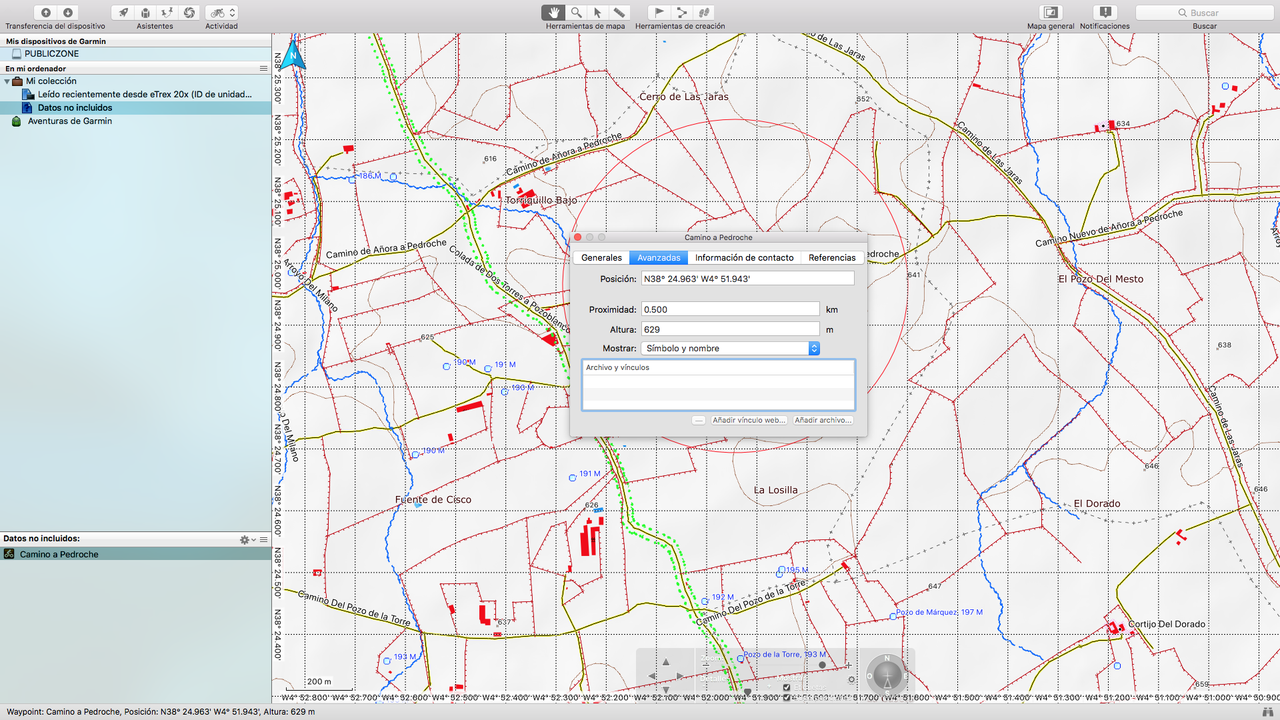
Task: Click Añadir vínculo web button
Action: pyautogui.click(x=749, y=420)
